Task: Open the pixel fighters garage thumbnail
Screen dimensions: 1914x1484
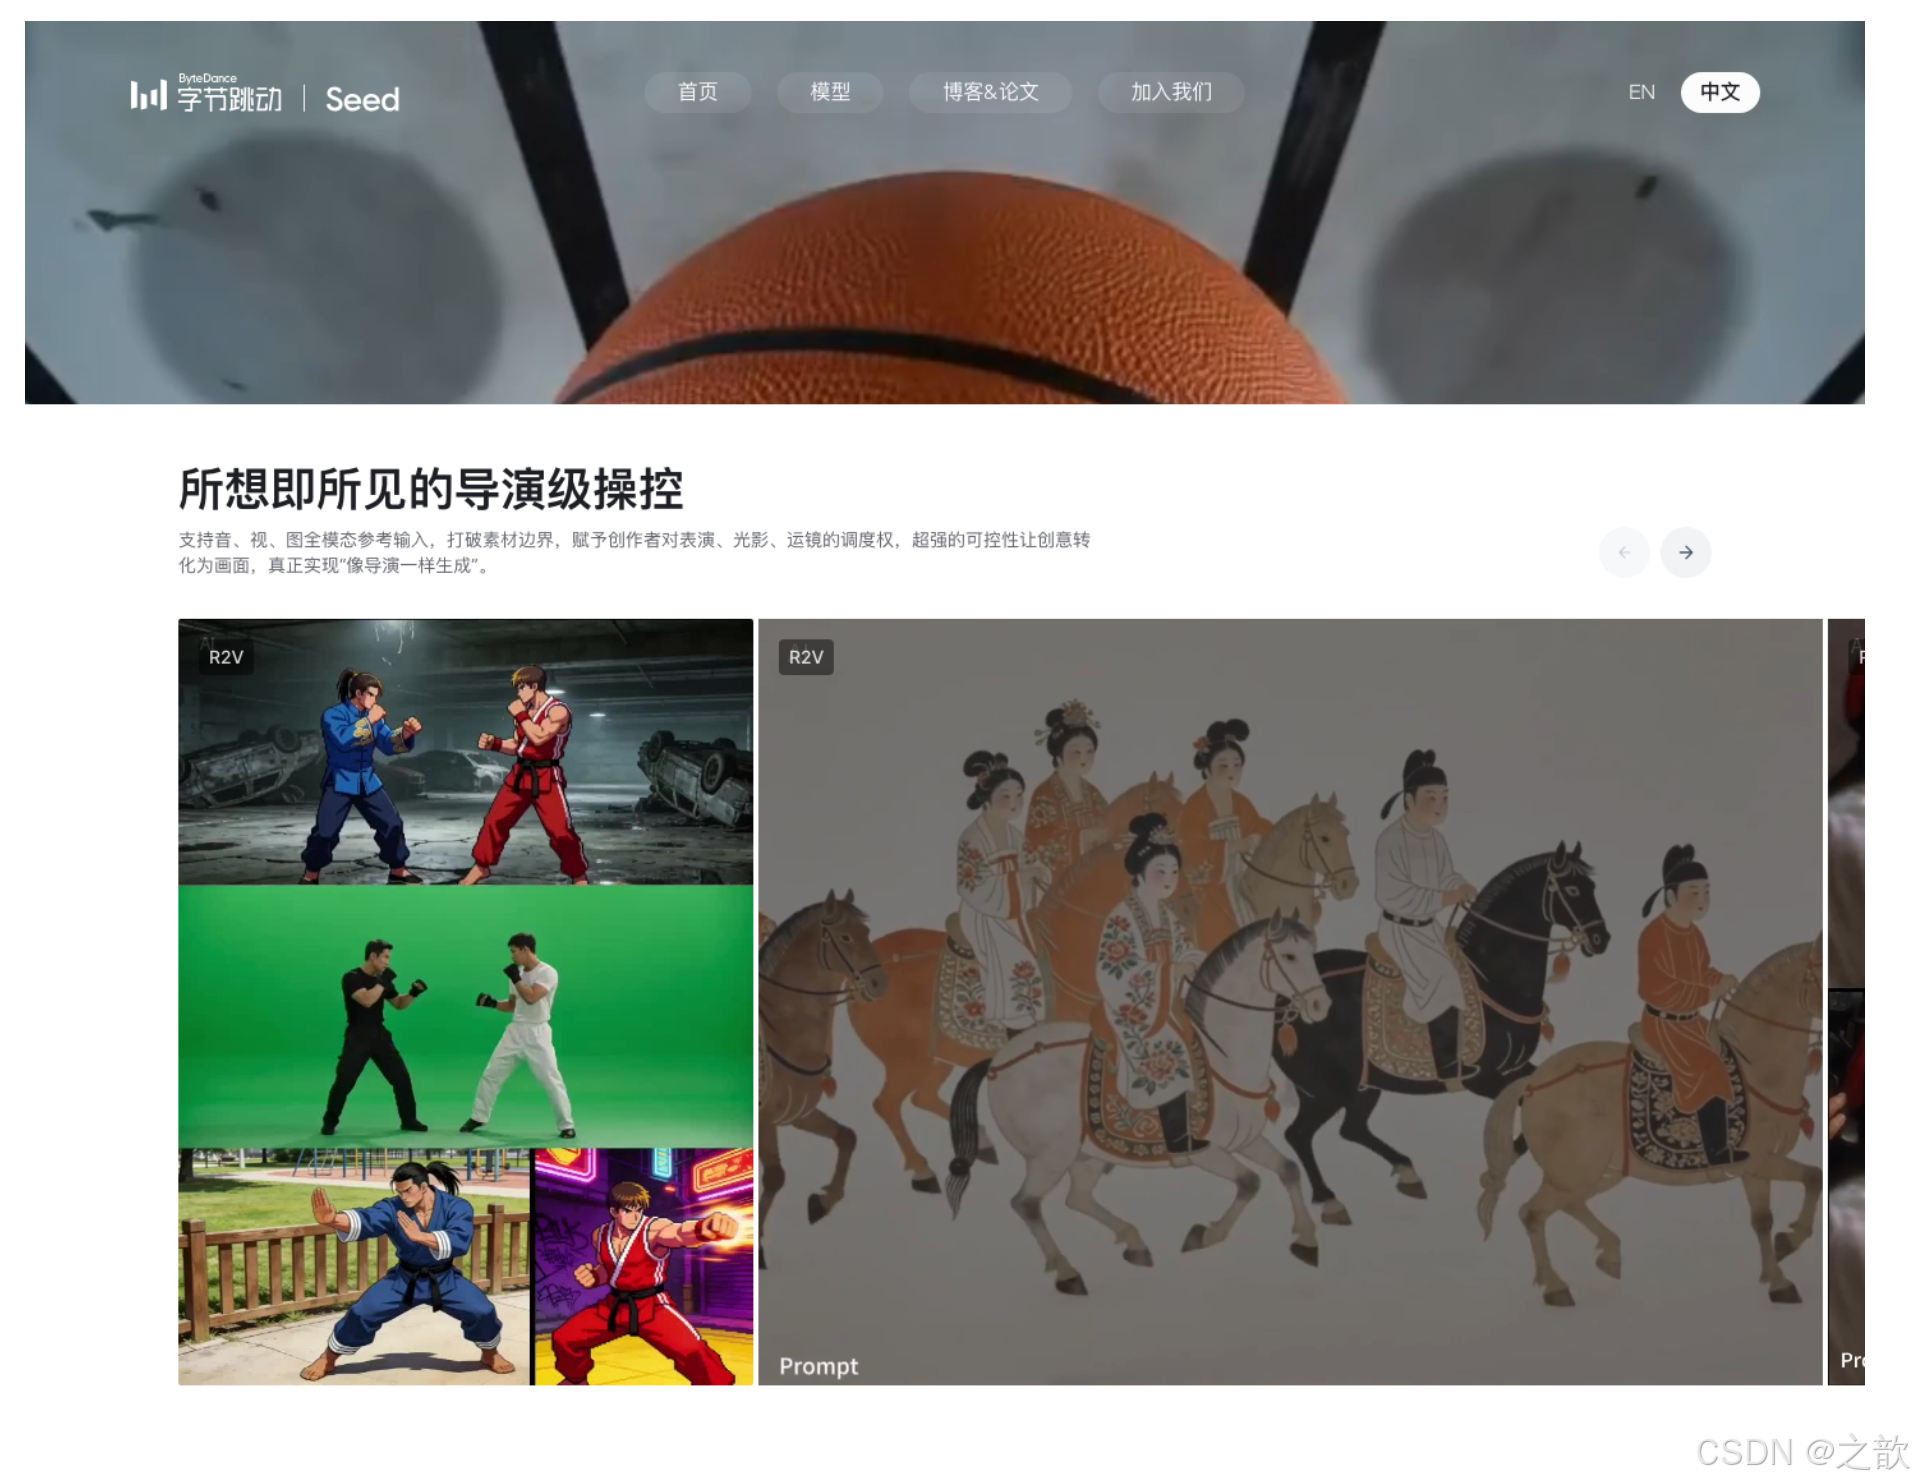Action: pos(465,751)
